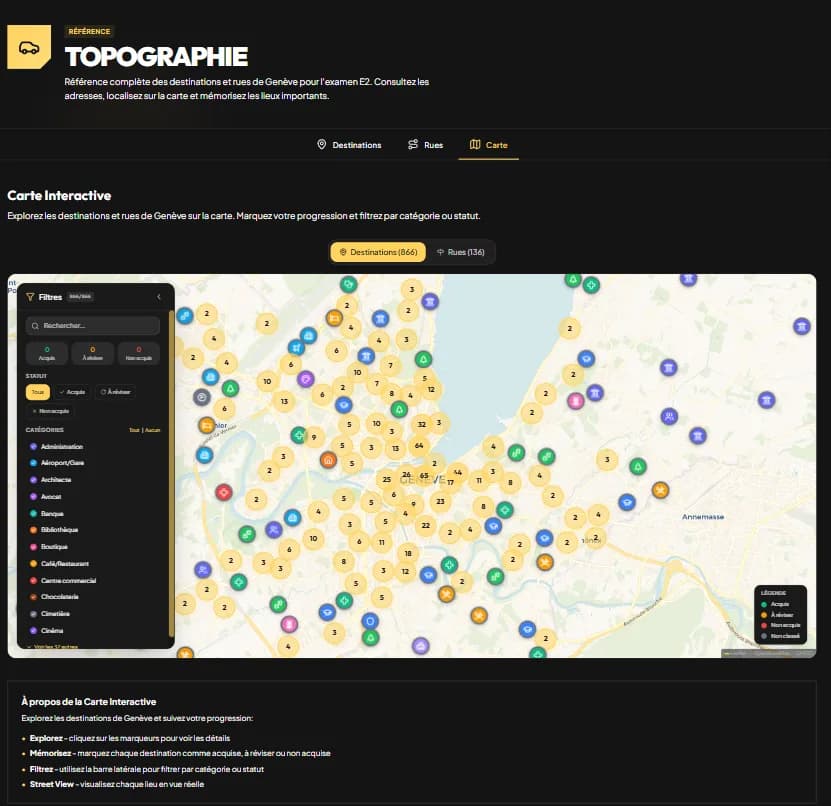
Task: Click the Annemasse label on the map
Action: click(x=703, y=517)
